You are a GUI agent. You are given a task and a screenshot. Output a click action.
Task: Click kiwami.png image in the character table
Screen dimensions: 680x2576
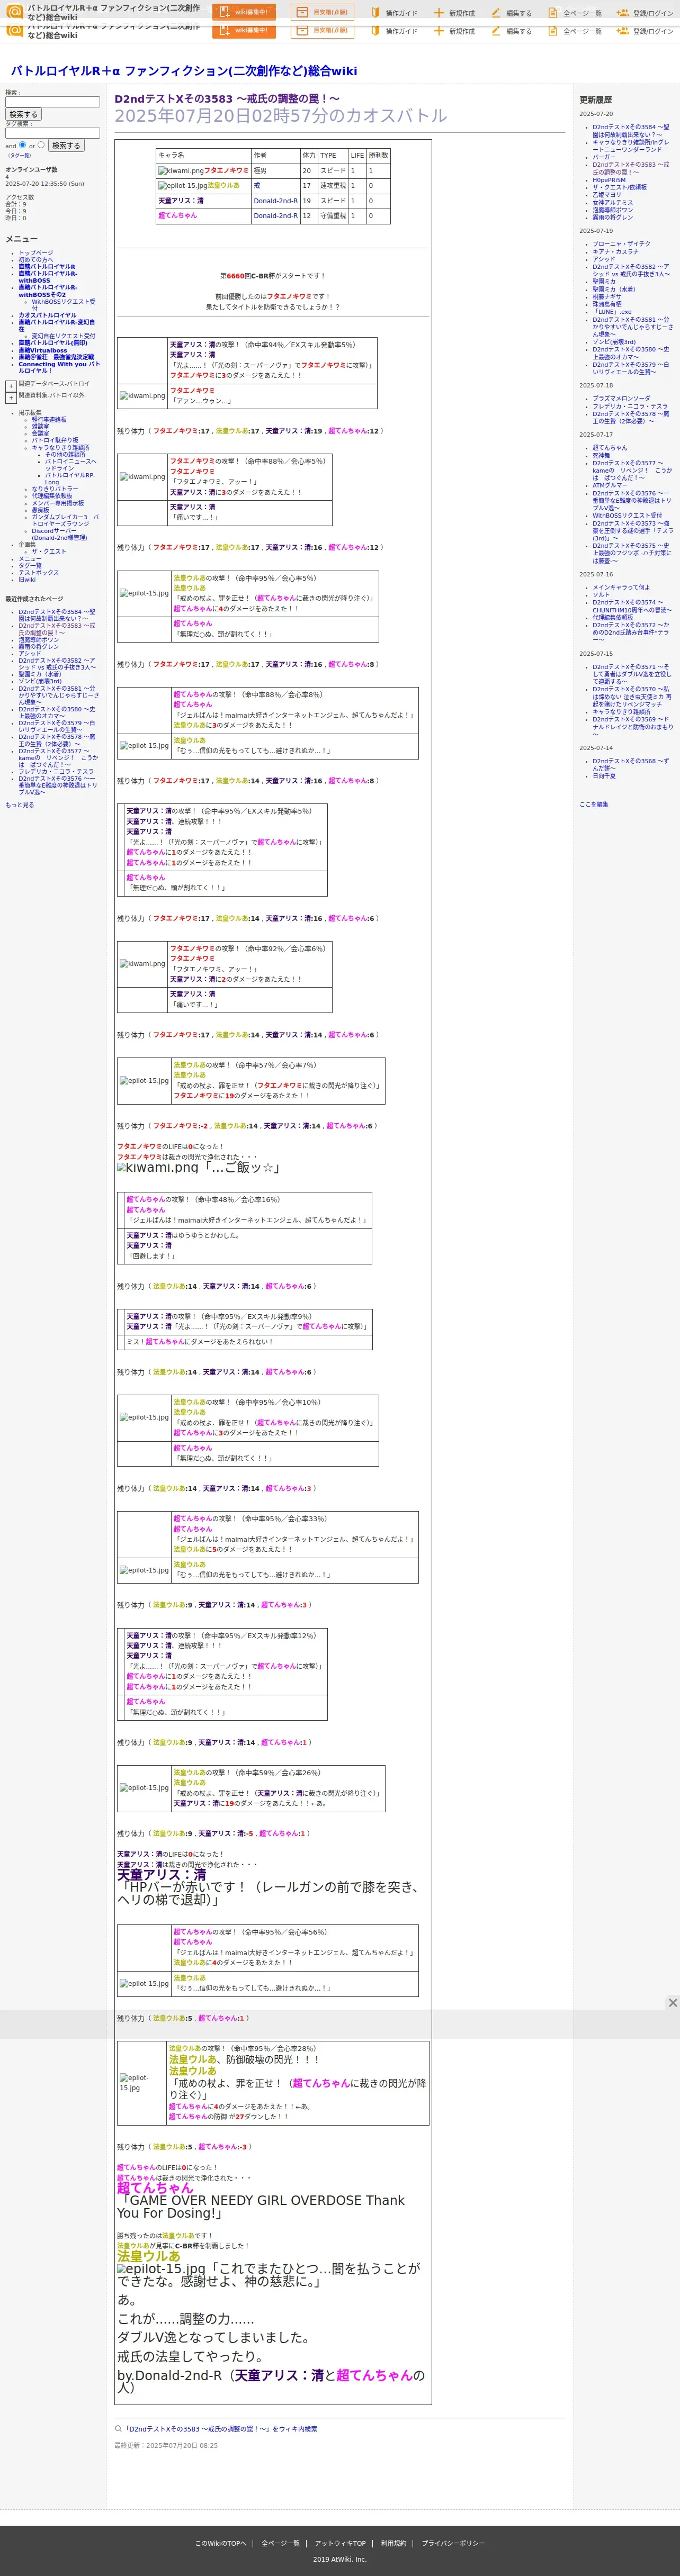(180, 171)
